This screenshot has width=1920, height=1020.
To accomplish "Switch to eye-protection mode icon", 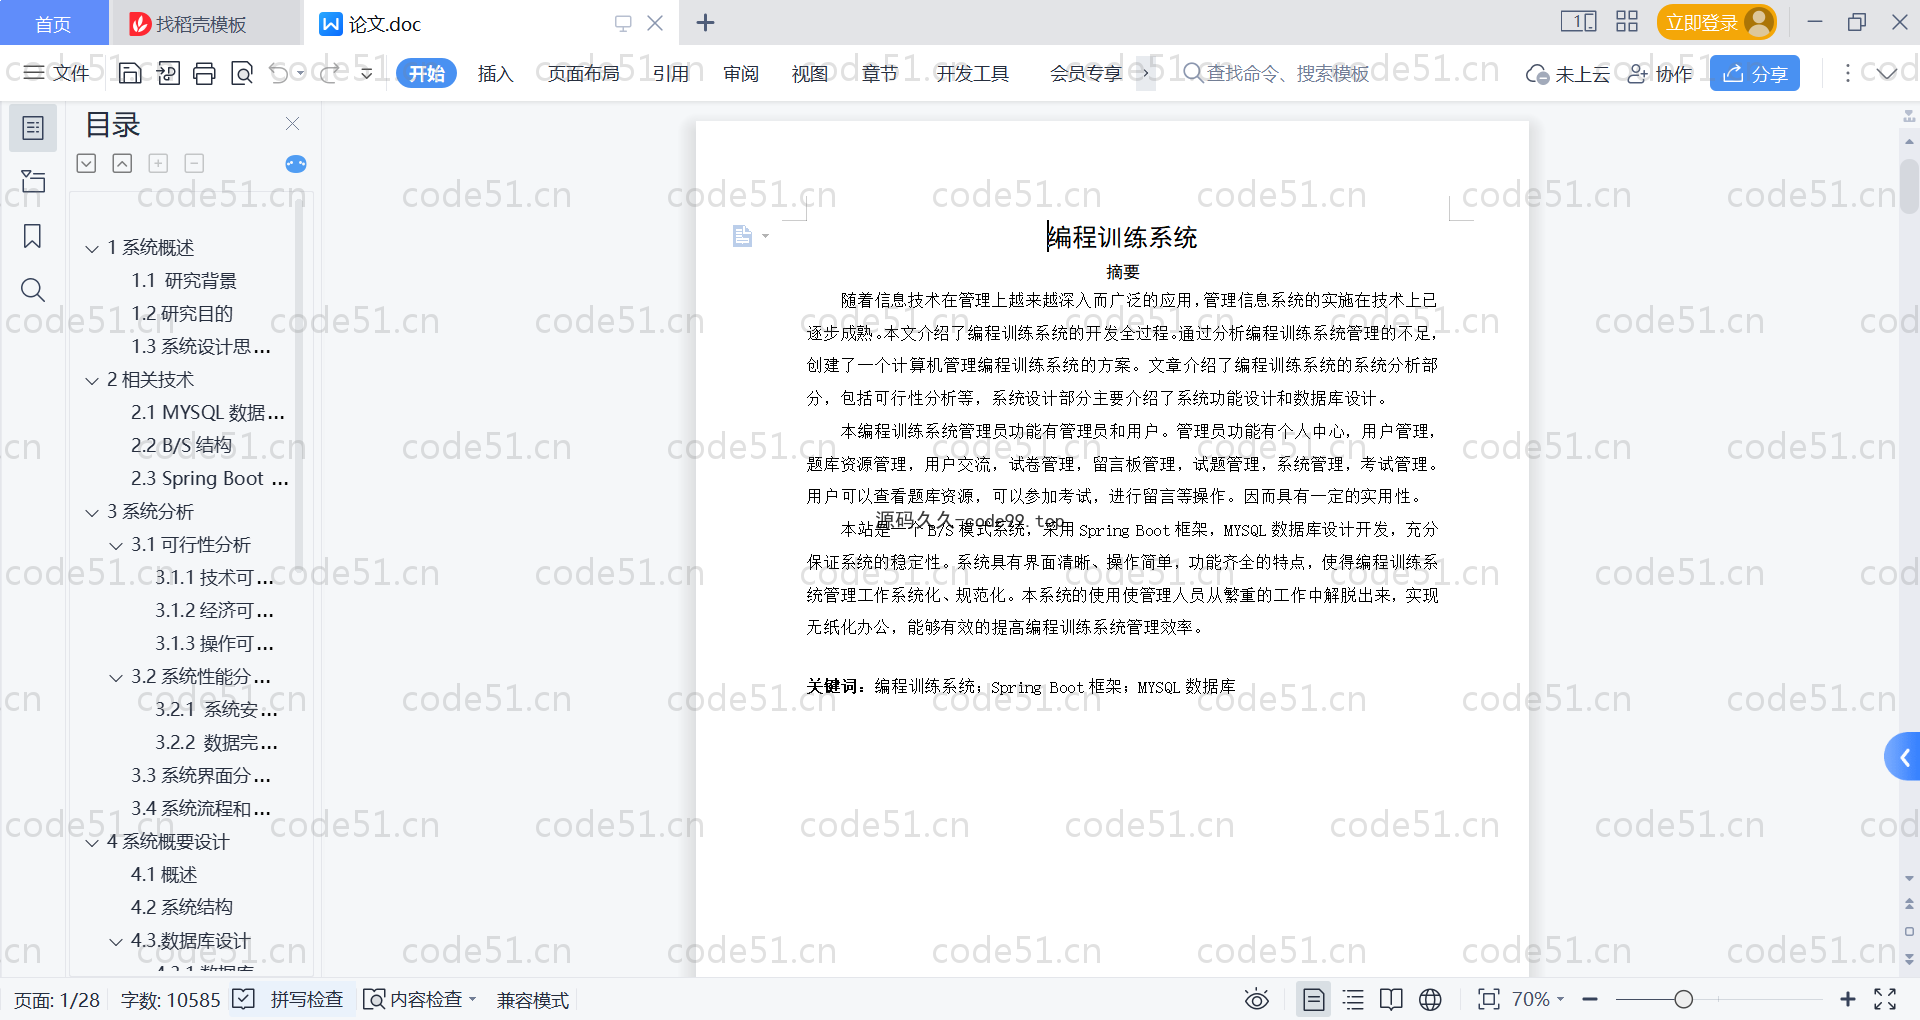I will click(x=1257, y=999).
